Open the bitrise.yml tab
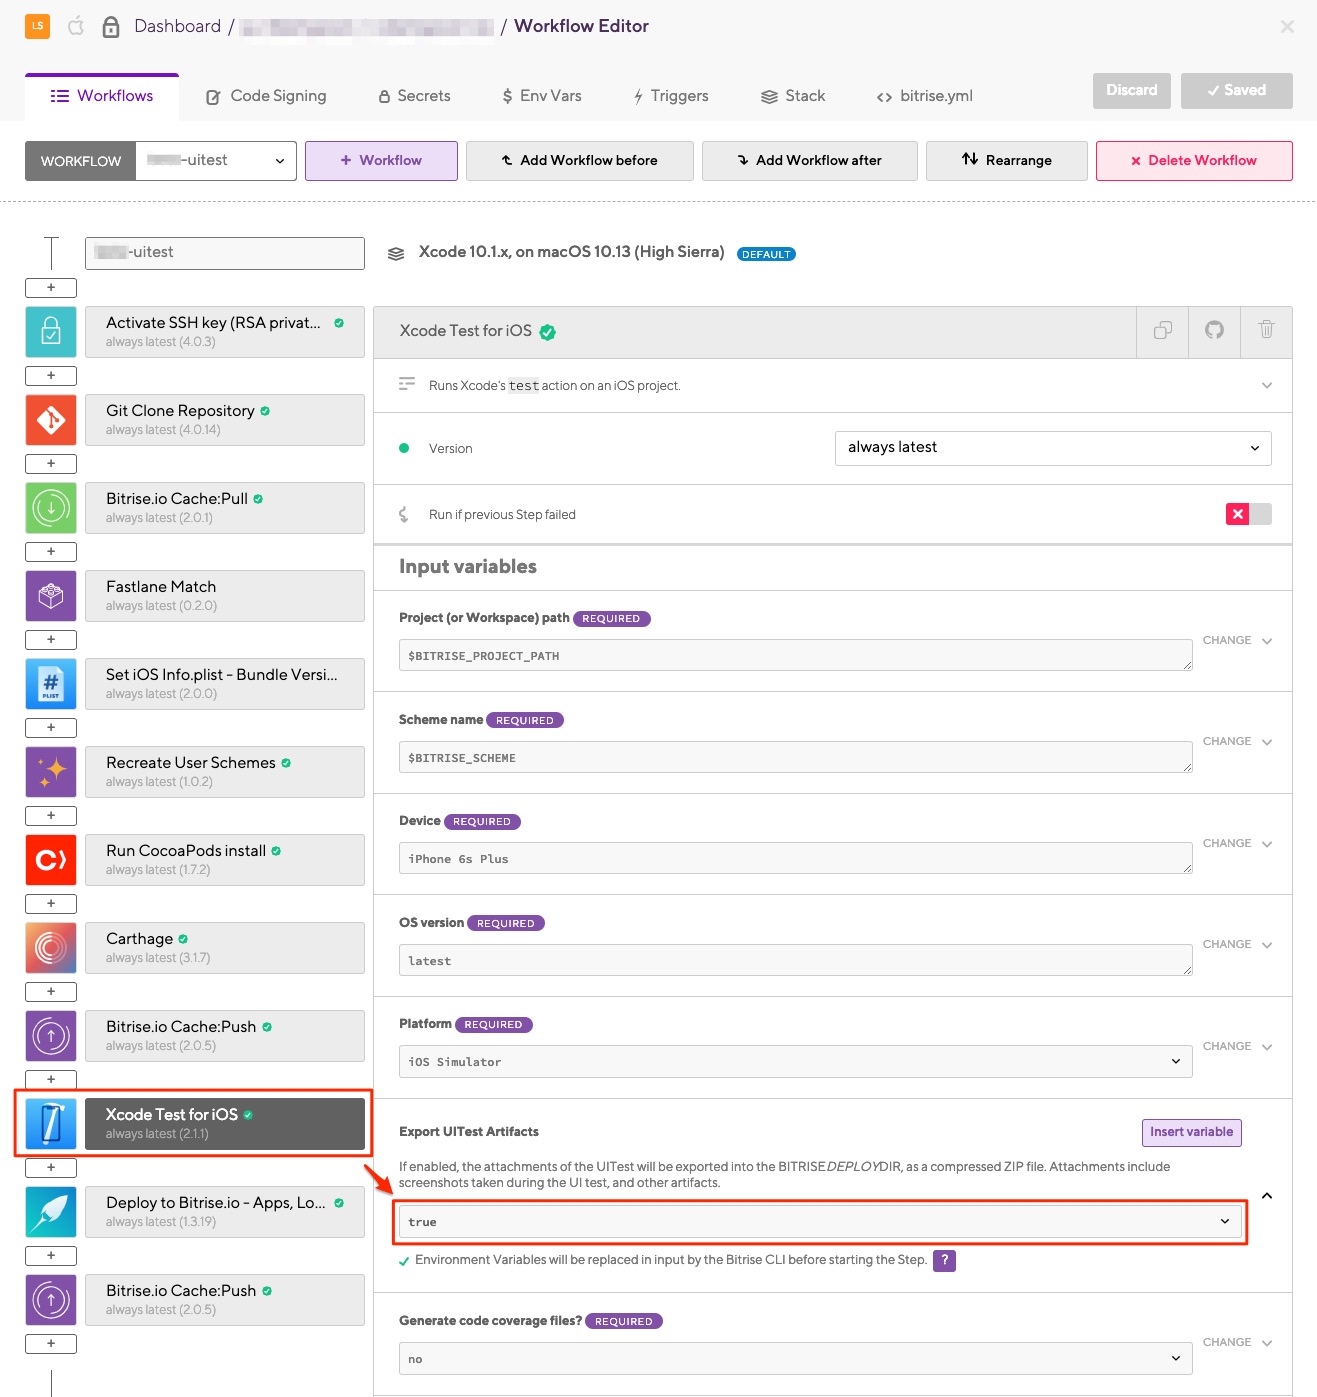The width and height of the screenshot is (1317, 1397). [x=924, y=96]
